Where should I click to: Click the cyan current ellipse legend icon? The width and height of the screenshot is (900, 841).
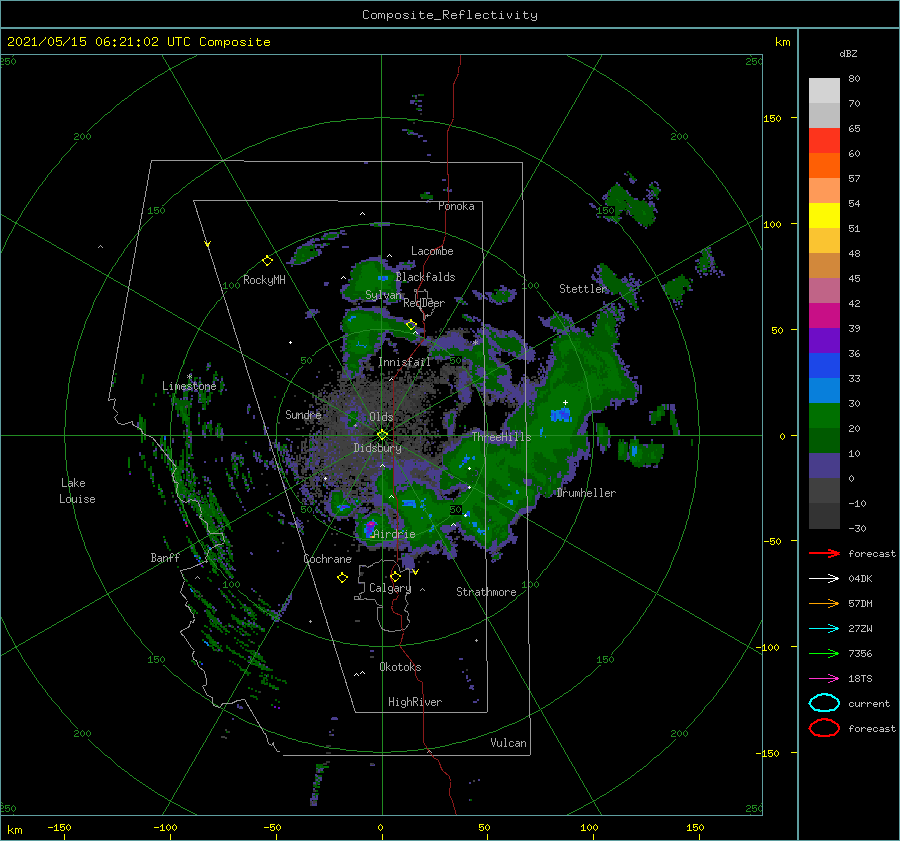pos(824,703)
